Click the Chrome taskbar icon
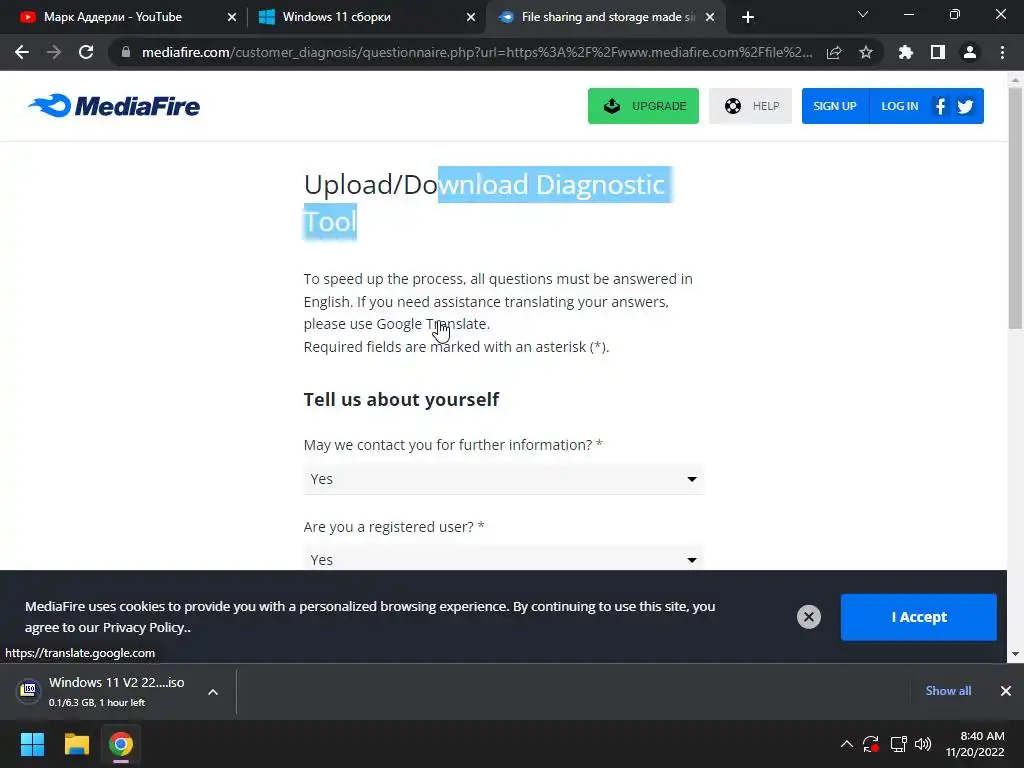This screenshot has width=1024, height=768. click(121, 744)
